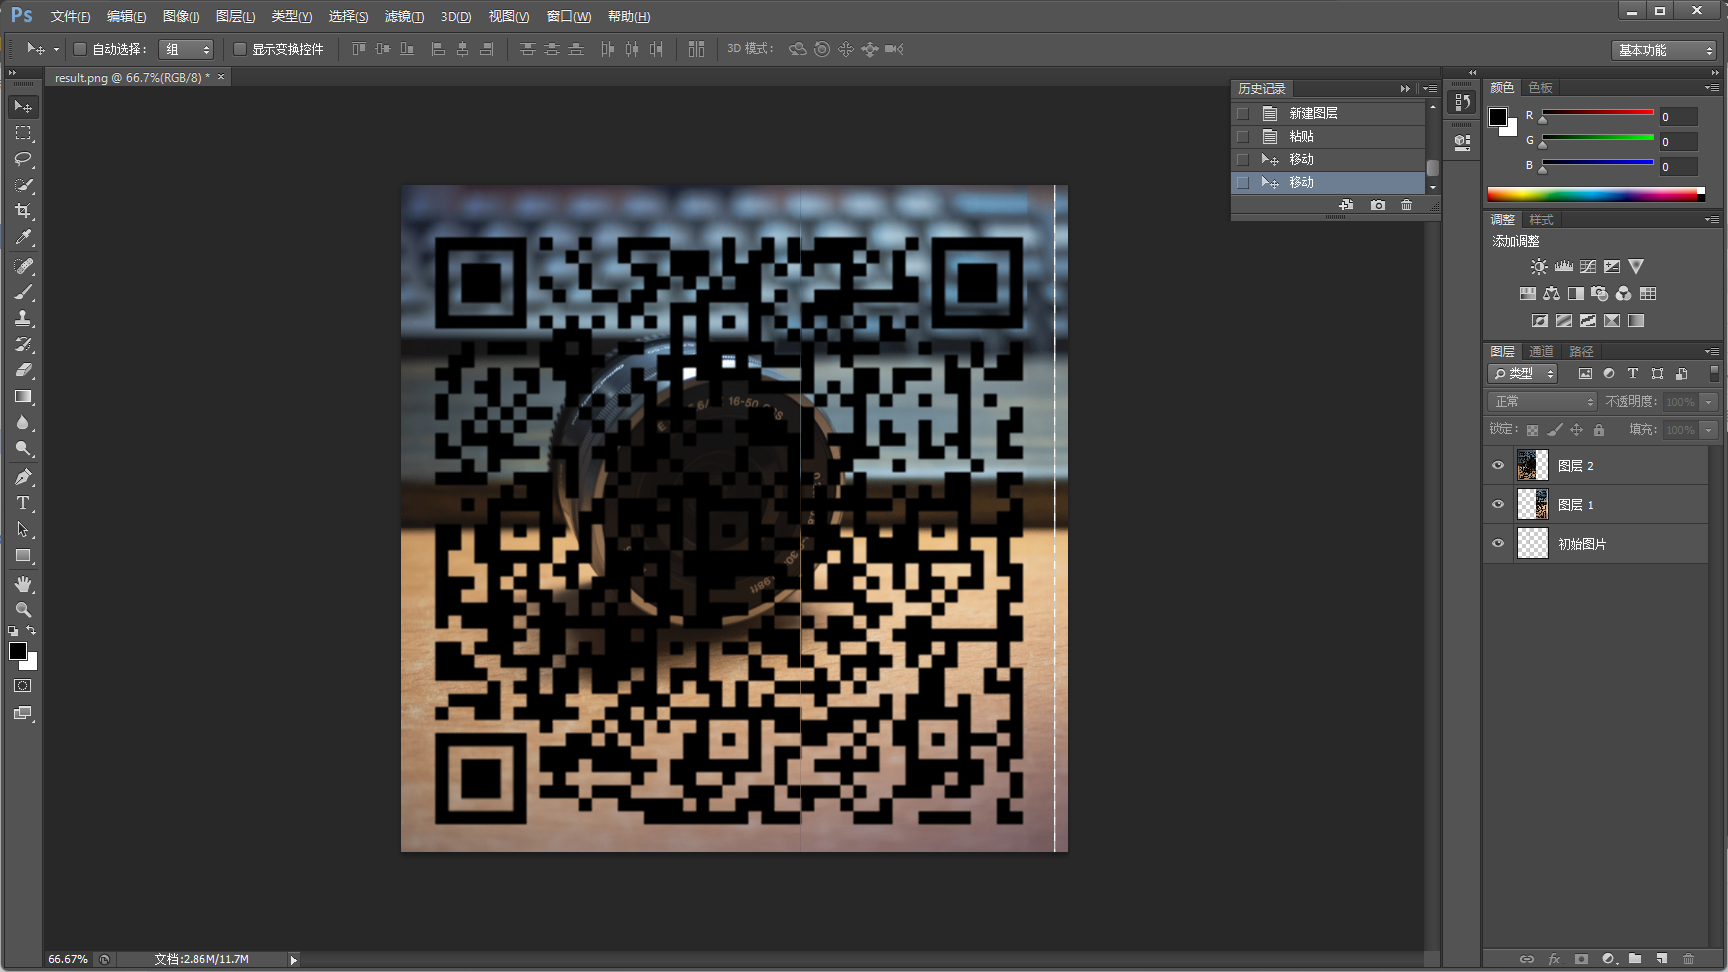Select the Lasso tool
The image size is (1728, 972).
pyautogui.click(x=23, y=159)
